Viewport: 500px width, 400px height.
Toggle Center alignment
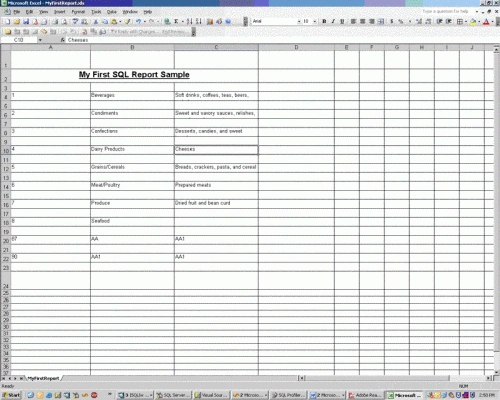pyautogui.click(x=362, y=22)
